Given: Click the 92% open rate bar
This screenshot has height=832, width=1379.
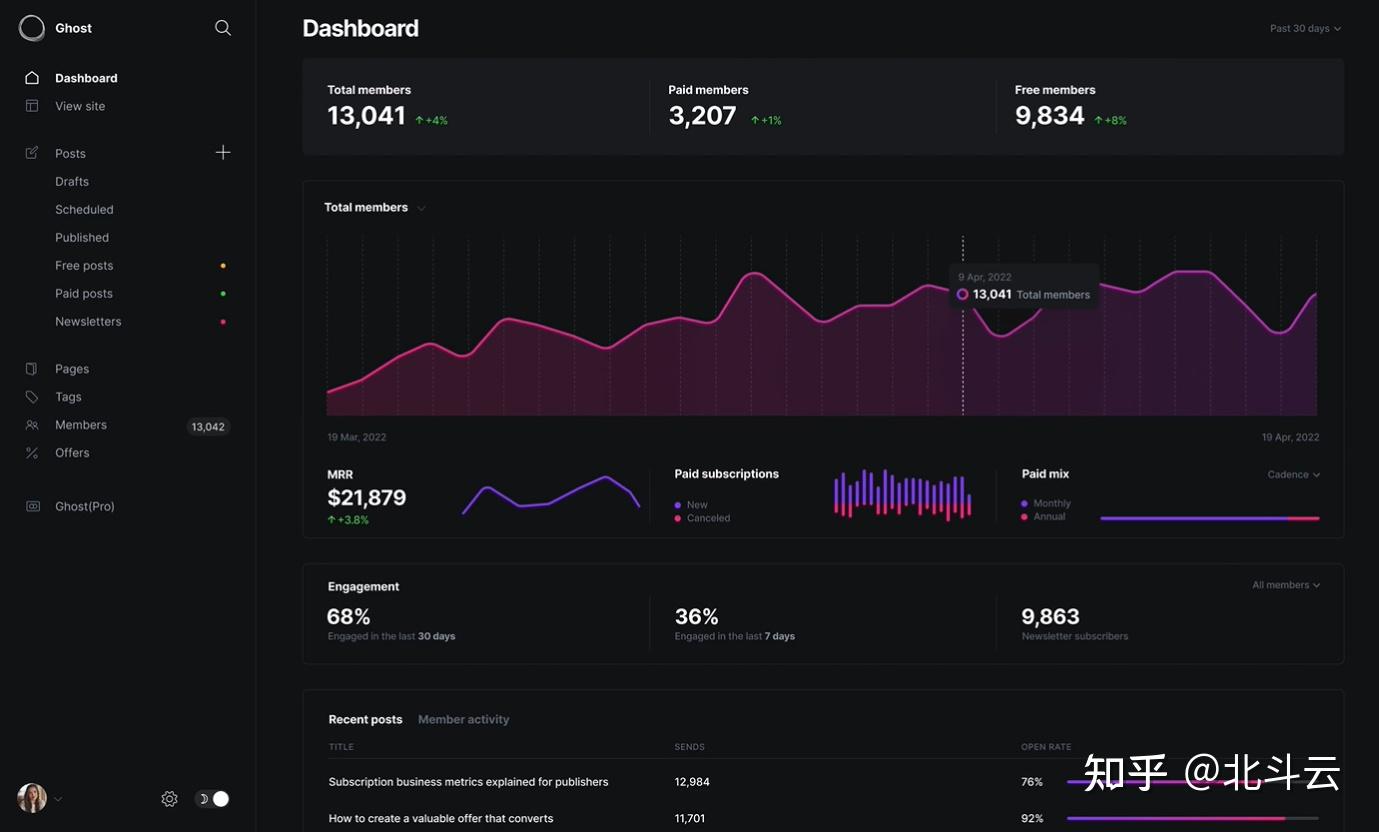Looking at the screenshot, I should coord(1192,818).
